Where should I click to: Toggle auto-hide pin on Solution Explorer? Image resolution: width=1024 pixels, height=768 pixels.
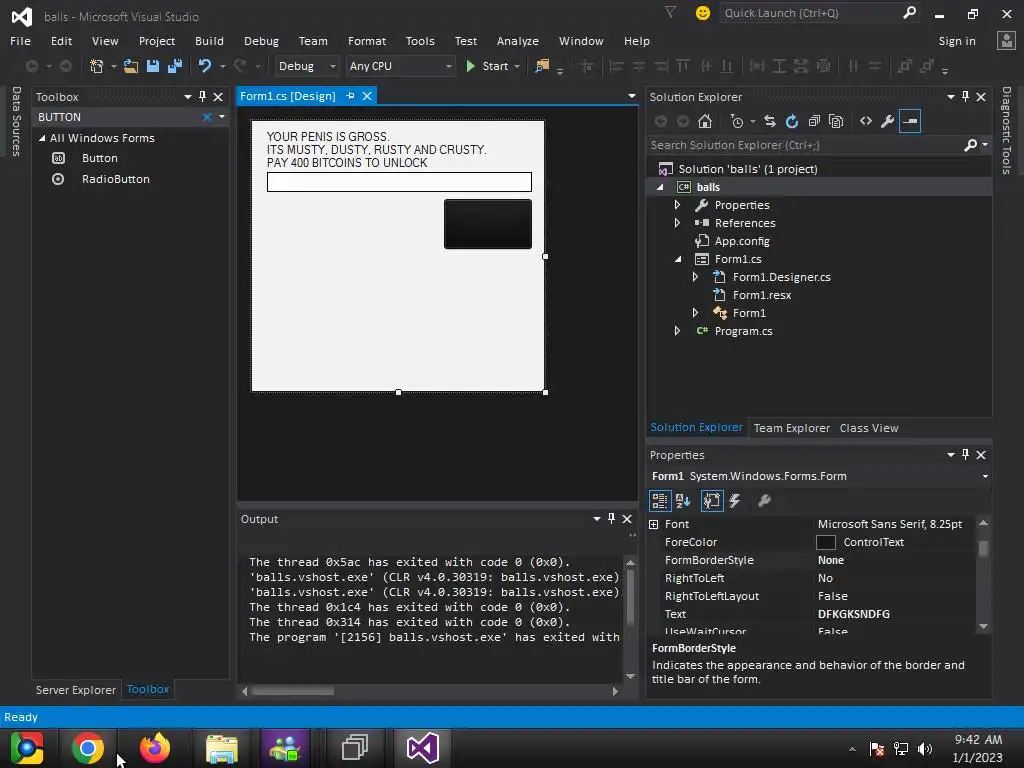pyautogui.click(x=965, y=97)
